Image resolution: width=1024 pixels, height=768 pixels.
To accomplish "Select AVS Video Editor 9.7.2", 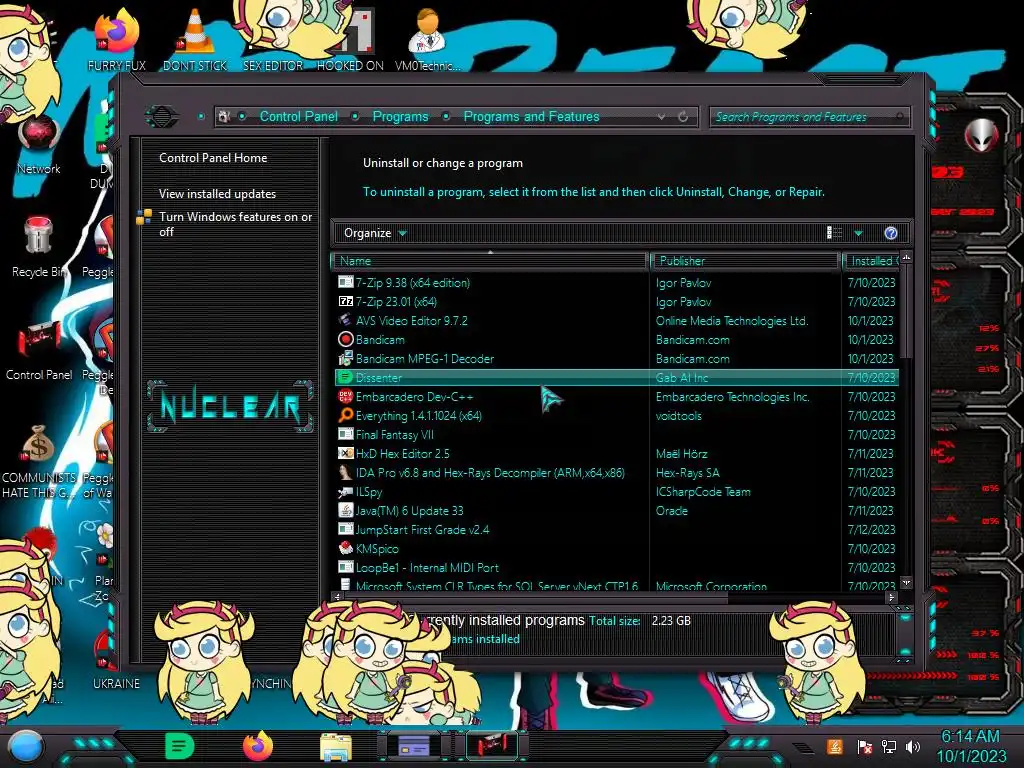I will pos(617,321).
